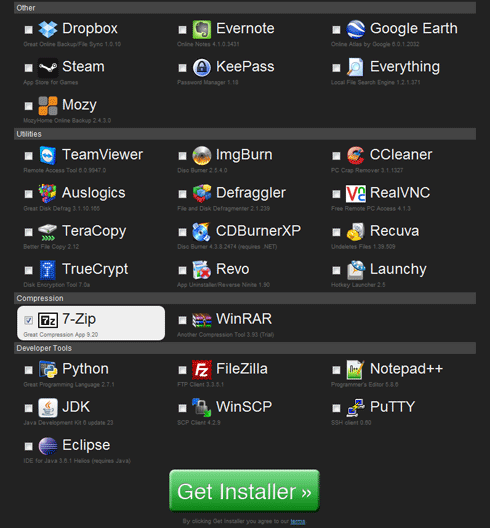Screen dimensions: 490x528
Task: Check the PuTTY checkbox
Action: tap(336, 408)
